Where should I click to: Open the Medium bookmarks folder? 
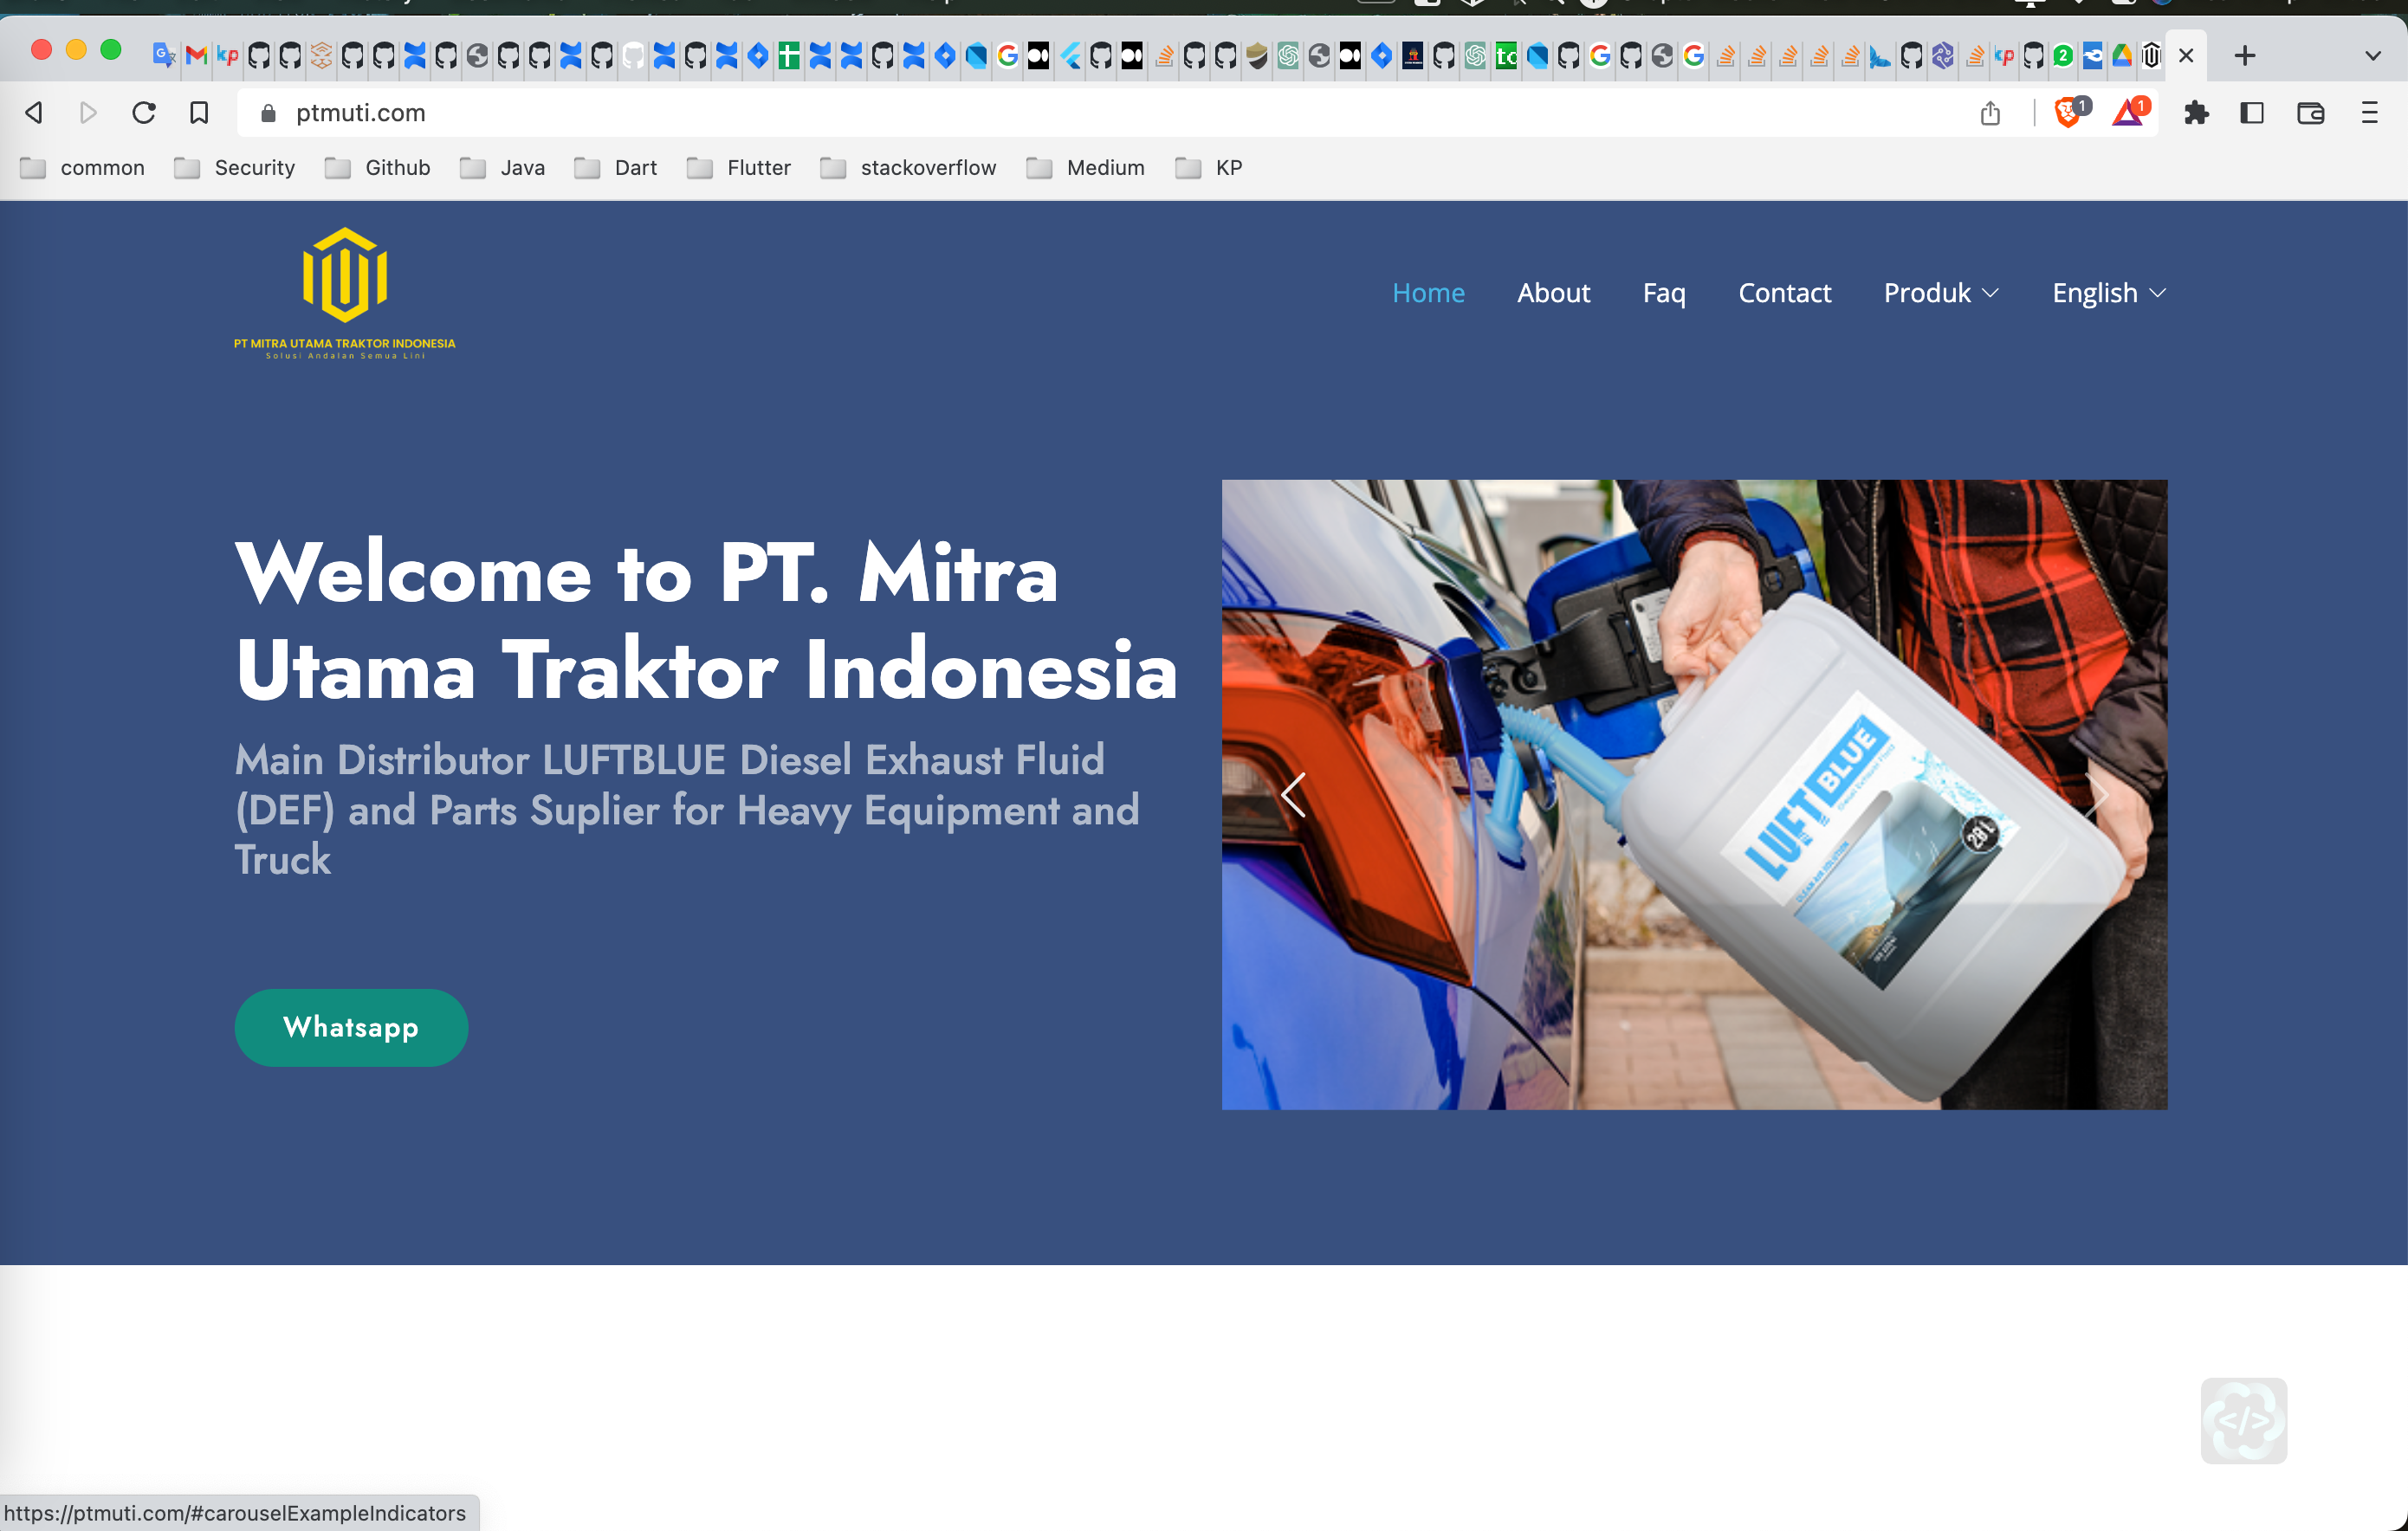[x=1086, y=168]
